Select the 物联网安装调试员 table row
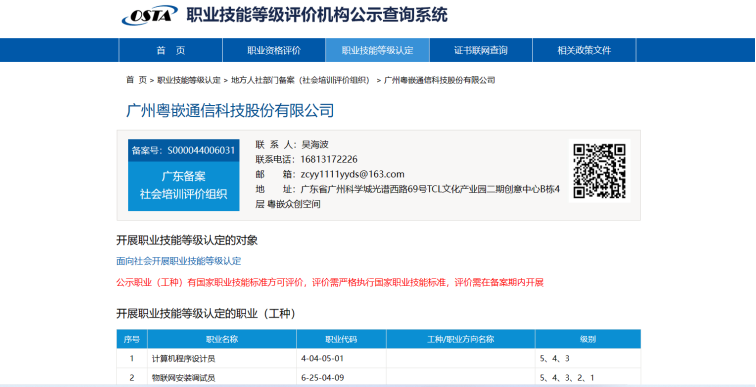Image resolution: width=756 pixels, height=387 pixels. (x=378, y=377)
